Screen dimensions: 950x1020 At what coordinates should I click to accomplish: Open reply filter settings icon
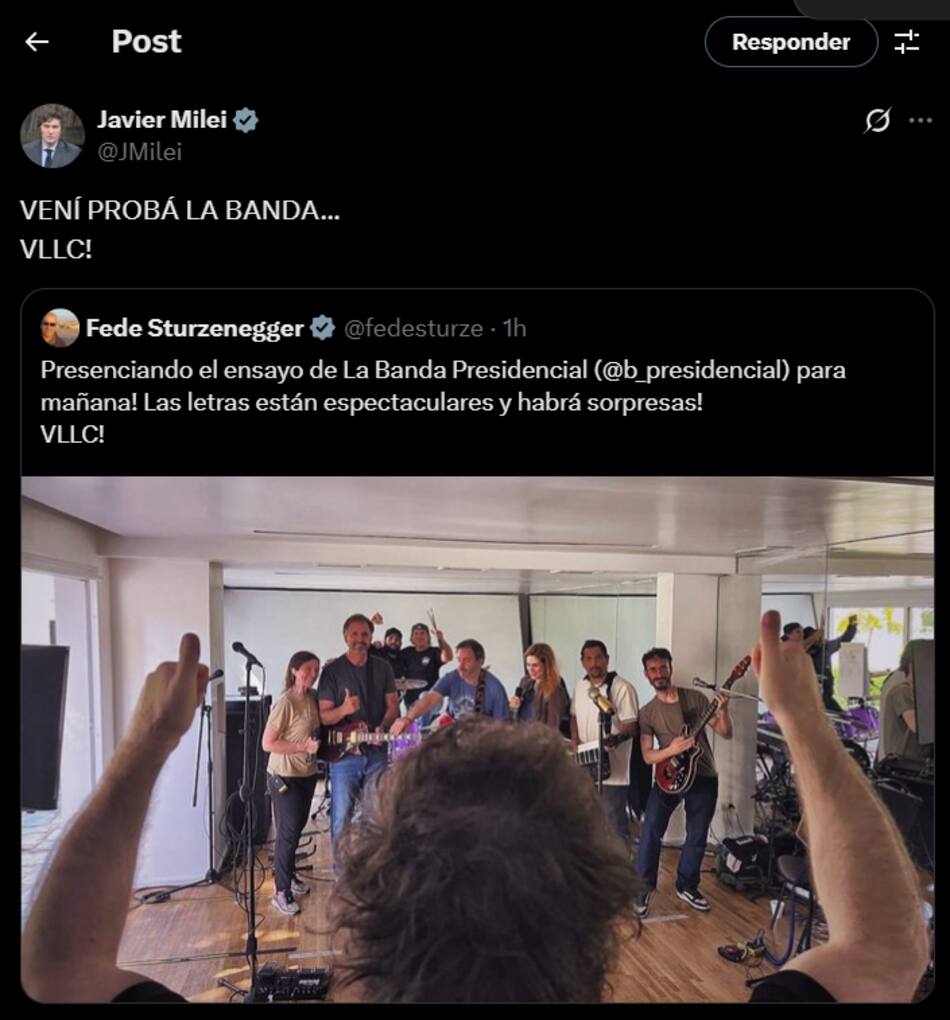pyautogui.click(x=906, y=42)
